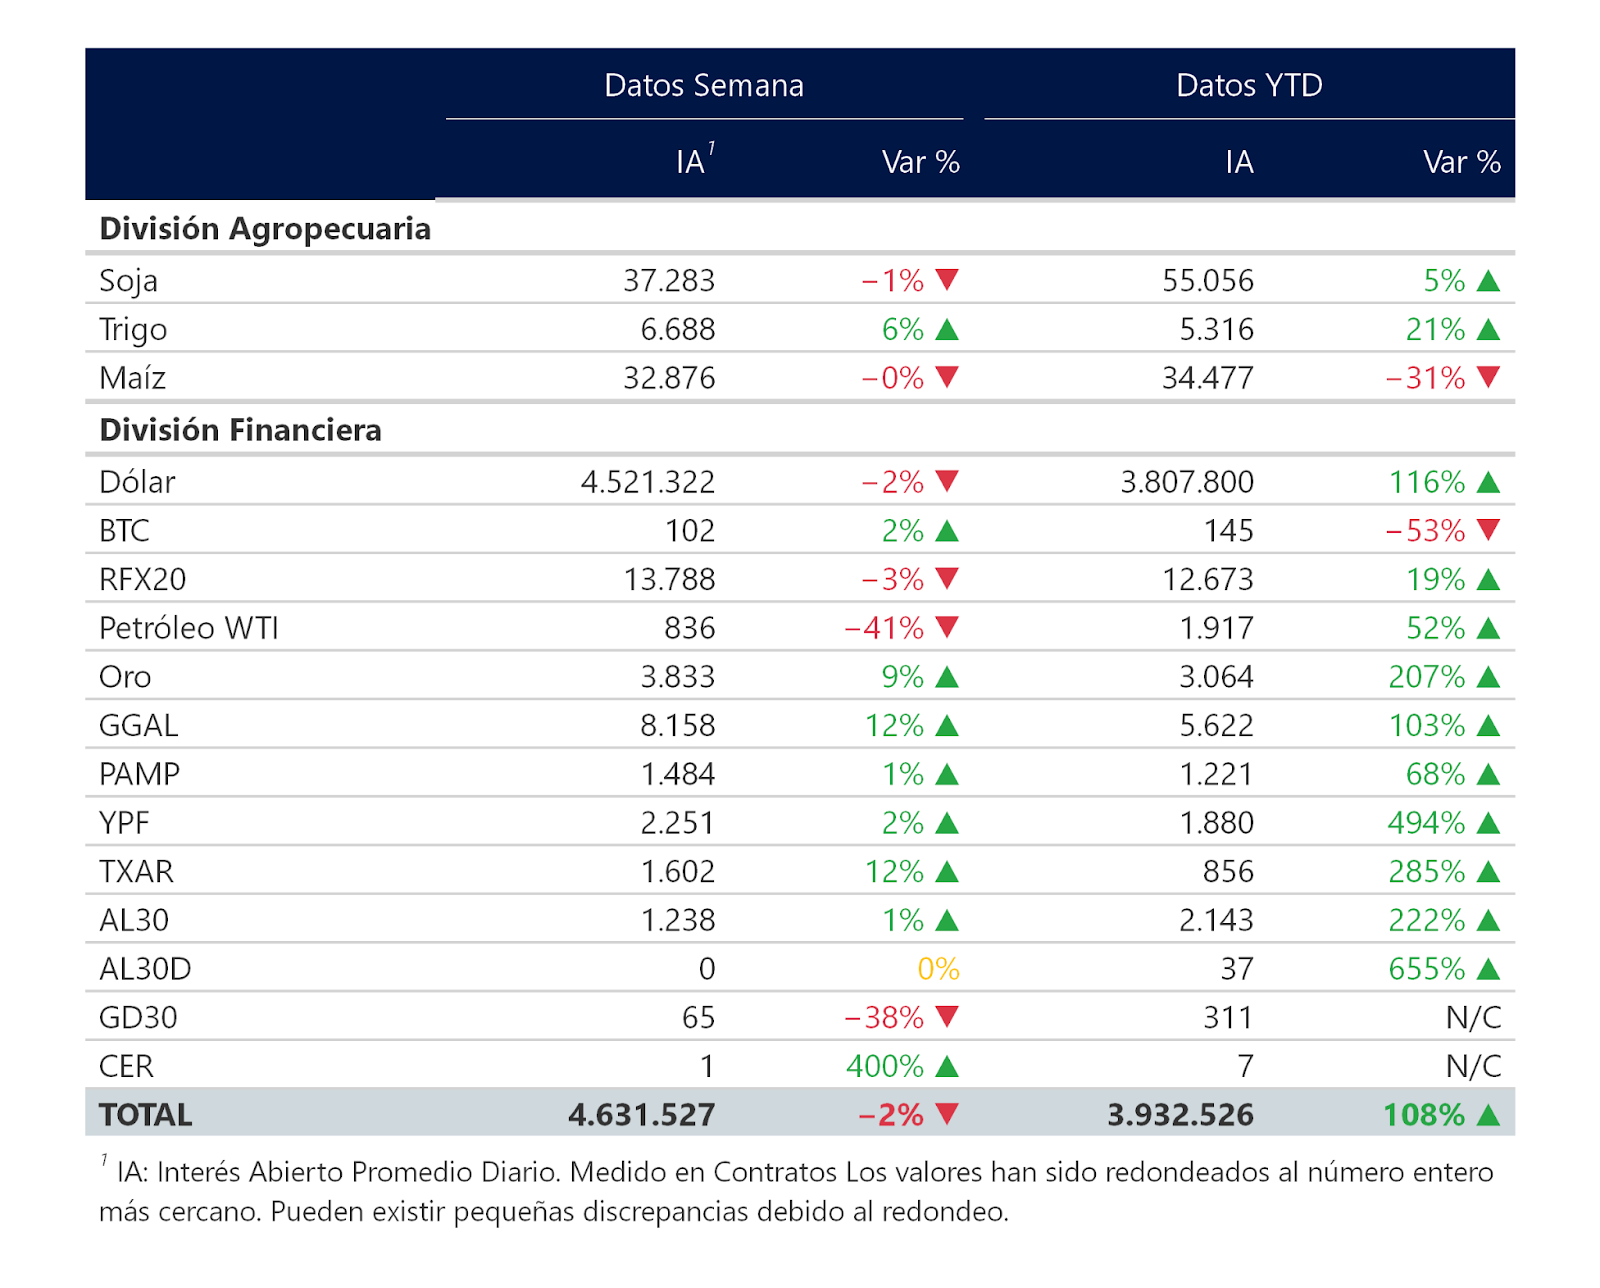Image resolution: width=1600 pixels, height=1288 pixels.
Task: Click the Oro YTD IA value 3.064
Action: coord(1216,677)
